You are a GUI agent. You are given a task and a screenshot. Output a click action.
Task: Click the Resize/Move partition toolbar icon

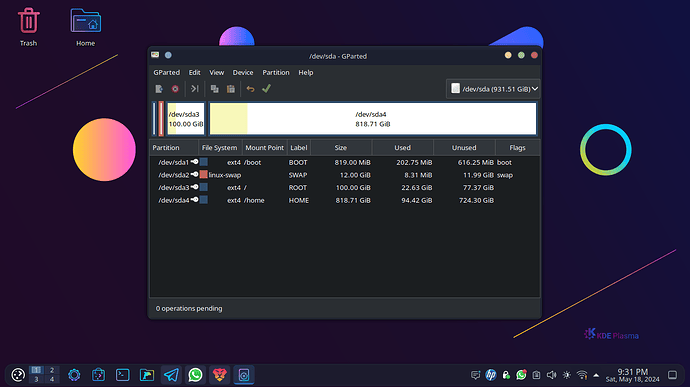[195, 89]
